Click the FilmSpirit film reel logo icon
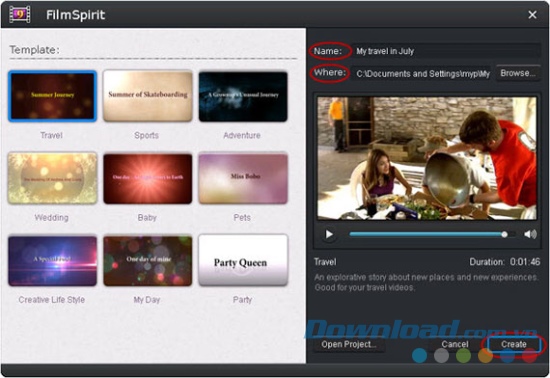550x378 pixels. point(19,15)
